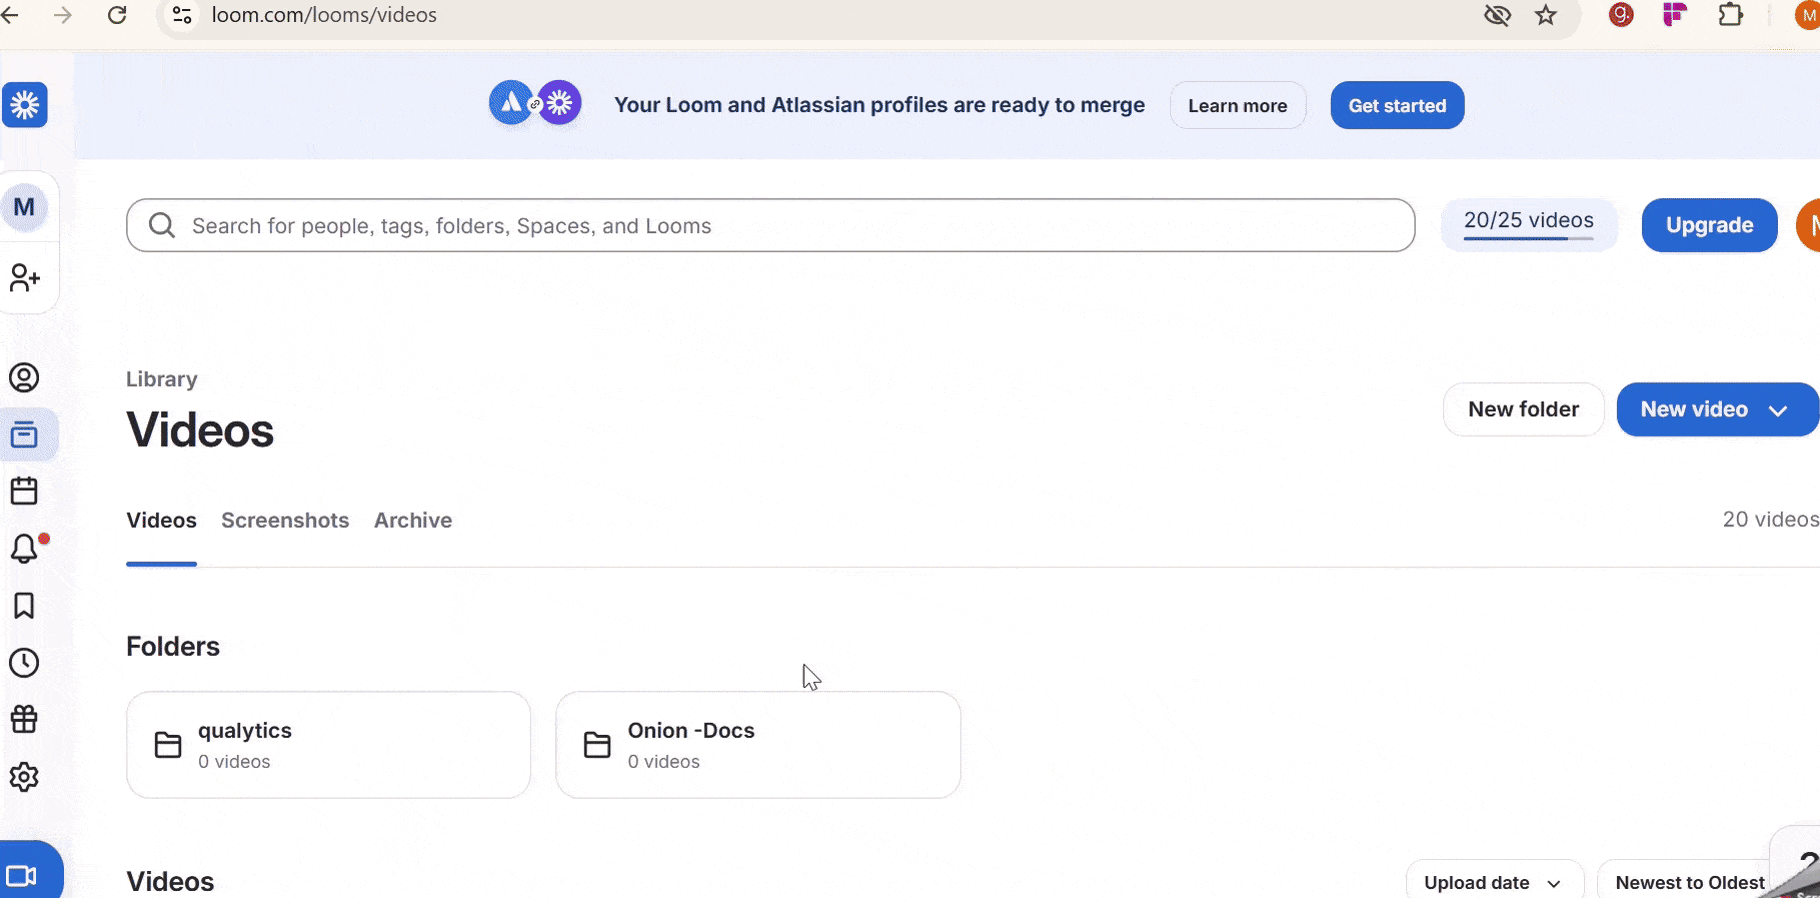Click the Get started button
This screenshot has width=1820, height=898.
(x=1397, y=105)
